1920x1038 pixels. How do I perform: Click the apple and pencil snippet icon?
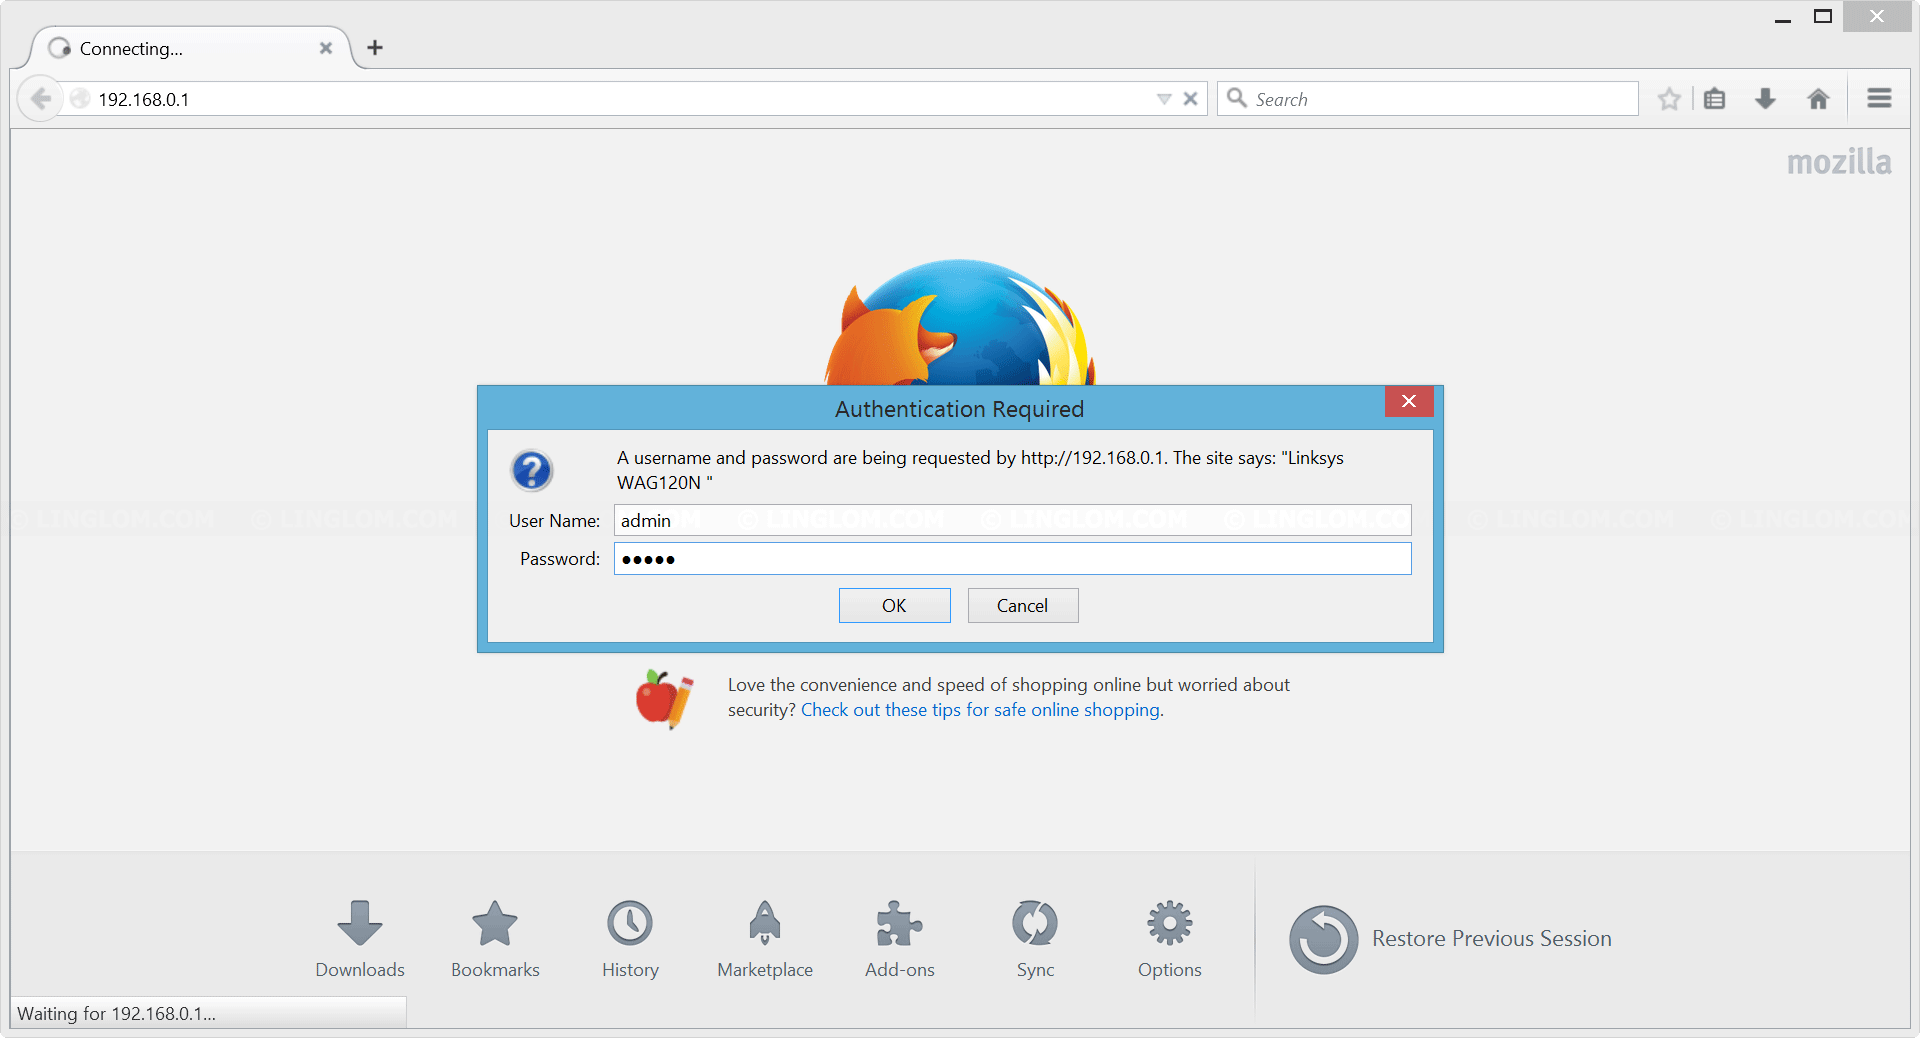click(x=665, y=699)
